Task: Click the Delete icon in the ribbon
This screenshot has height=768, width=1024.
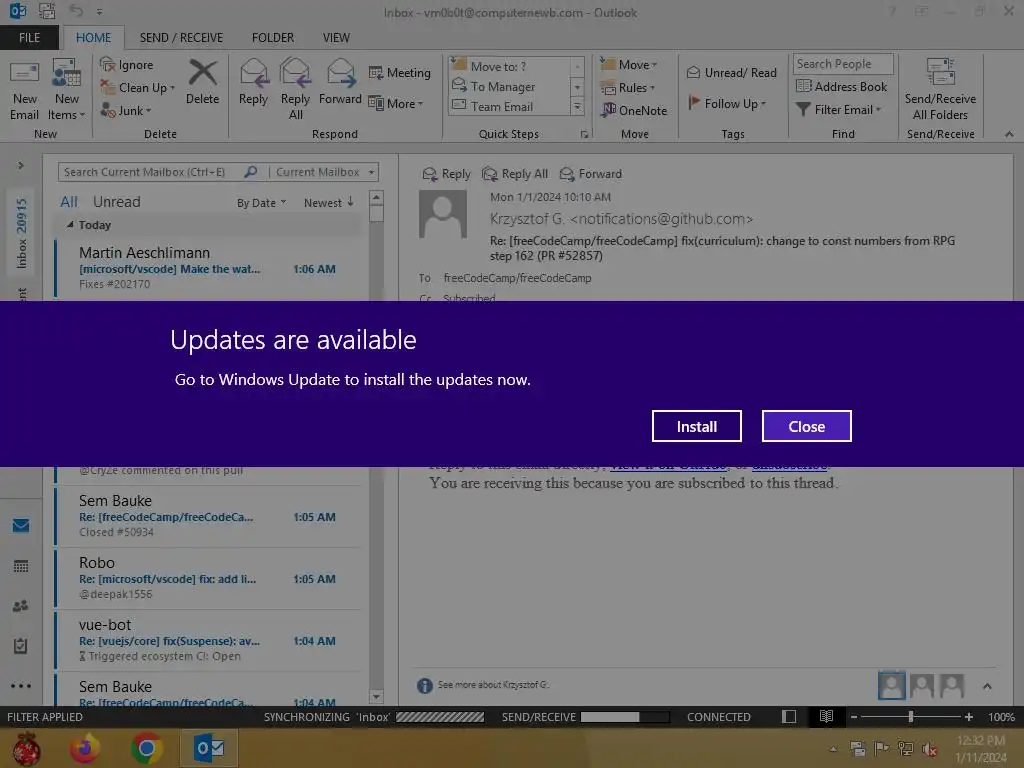Action: tap(202, 82)
